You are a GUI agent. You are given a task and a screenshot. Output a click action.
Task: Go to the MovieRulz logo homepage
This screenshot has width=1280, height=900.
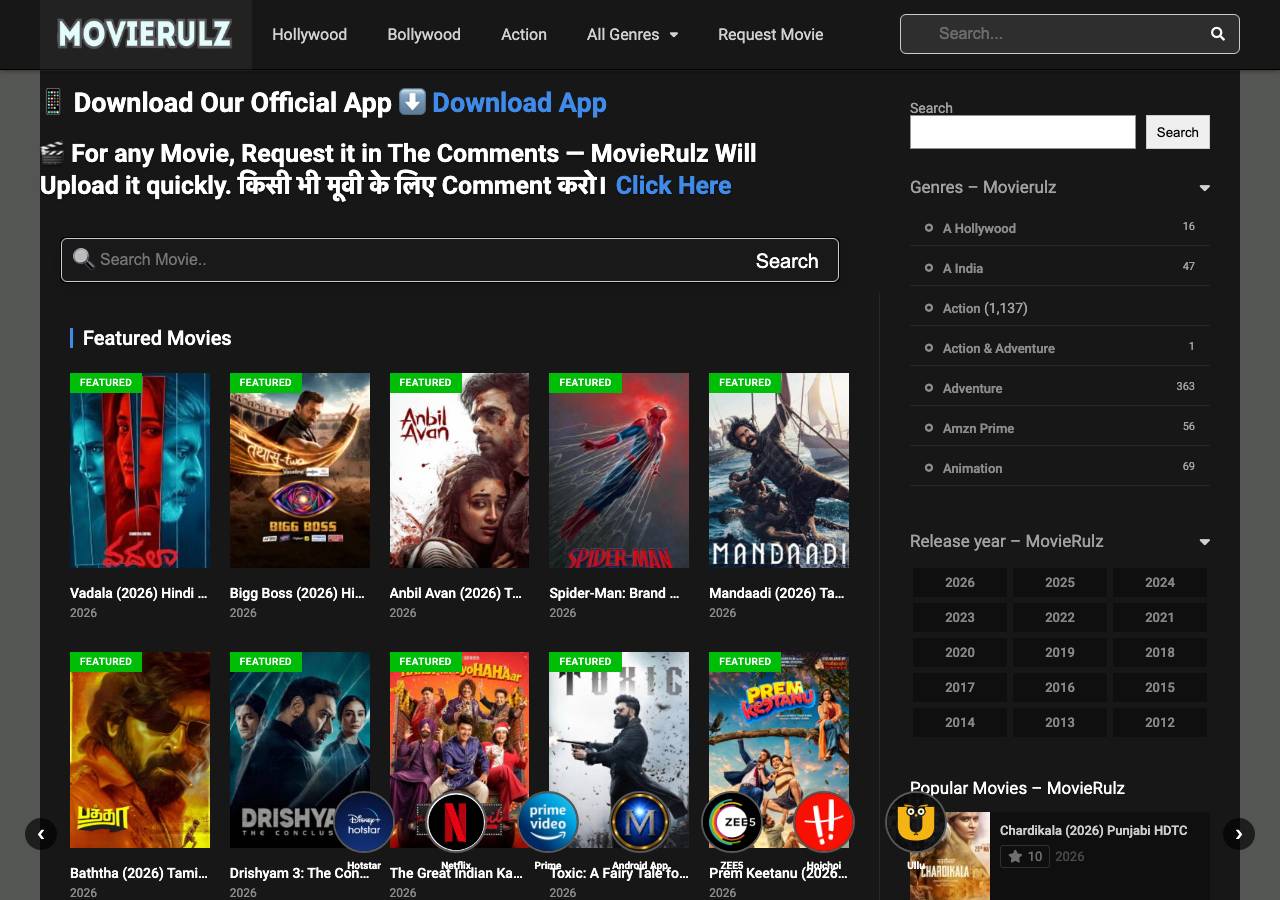point(145,34)
